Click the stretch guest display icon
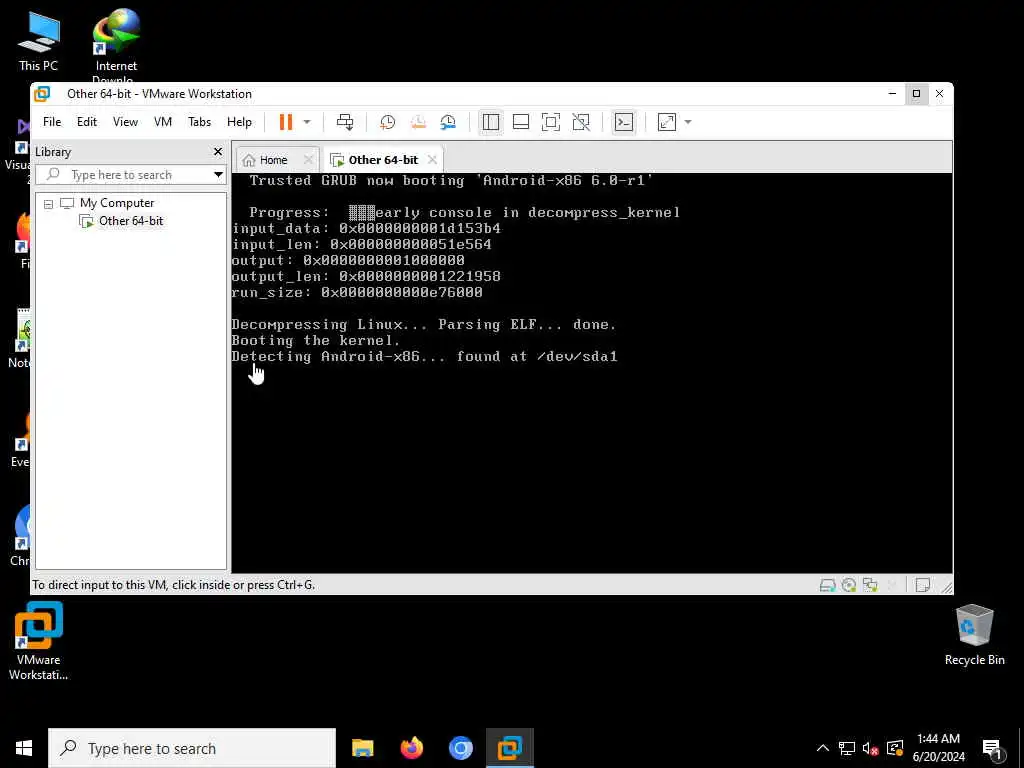Image resolution: width=1024 pixels, height=768 pixels. coord(667,122)
